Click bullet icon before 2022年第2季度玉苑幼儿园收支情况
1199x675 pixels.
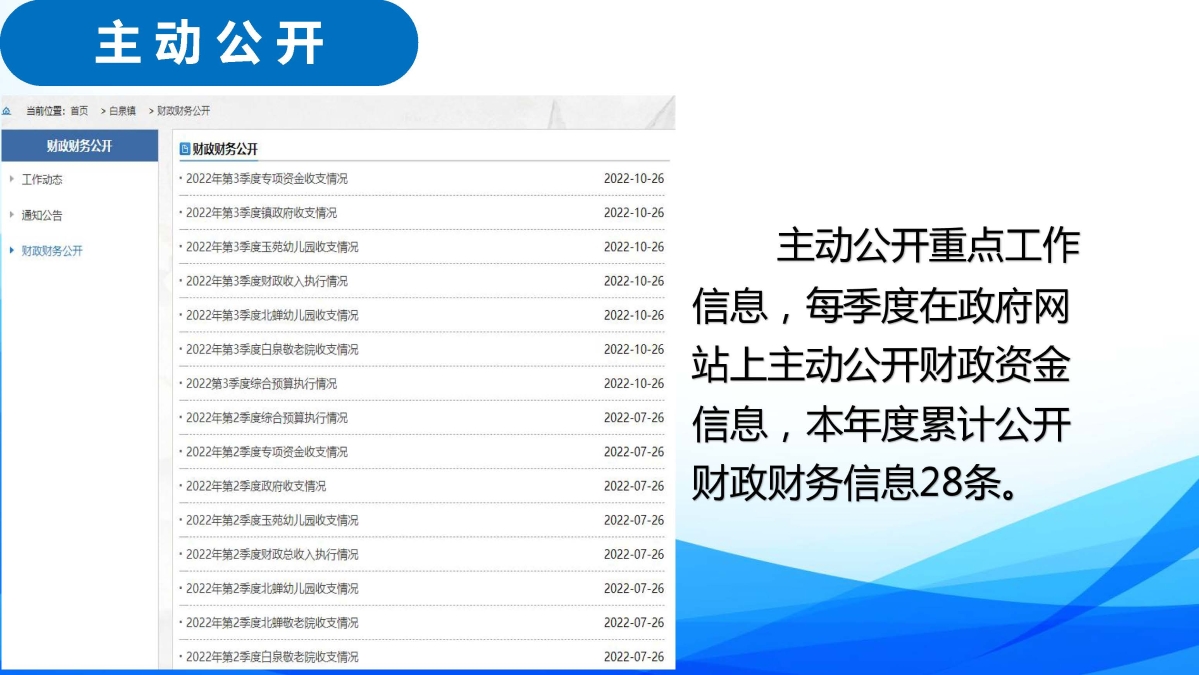coord(179,520)
